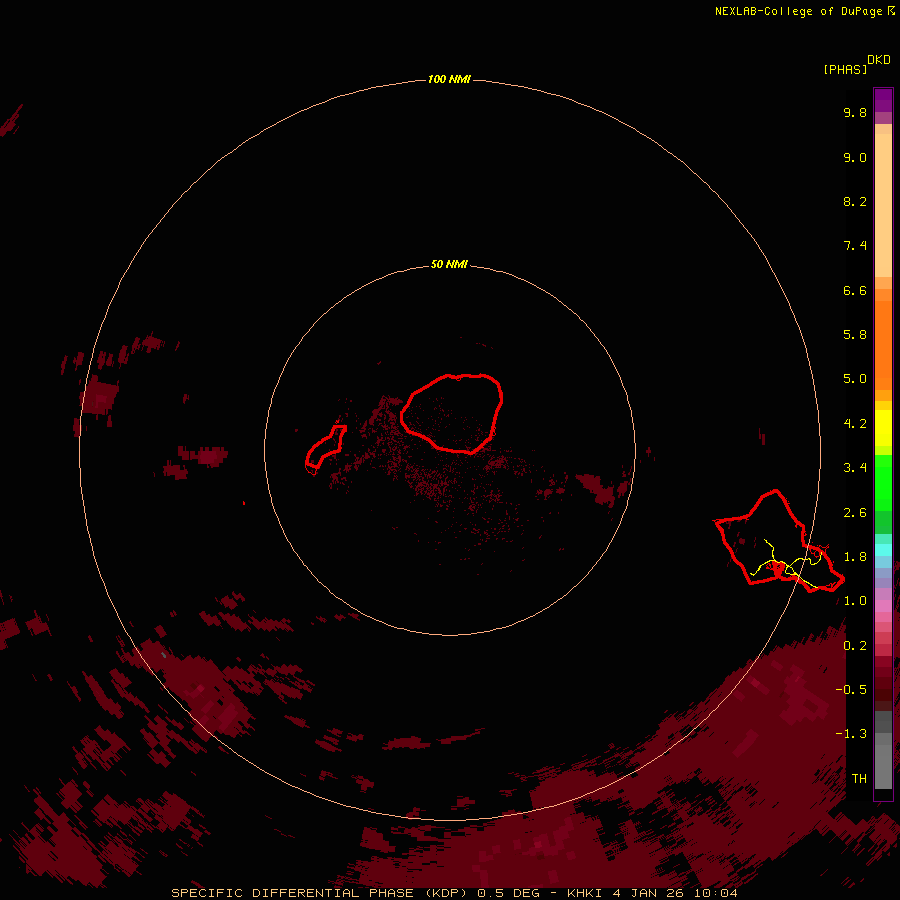Click the DKD units label above the legend
Image resolution: width=900 pixels, height=900 pixels.
click(x=879, y=60)
